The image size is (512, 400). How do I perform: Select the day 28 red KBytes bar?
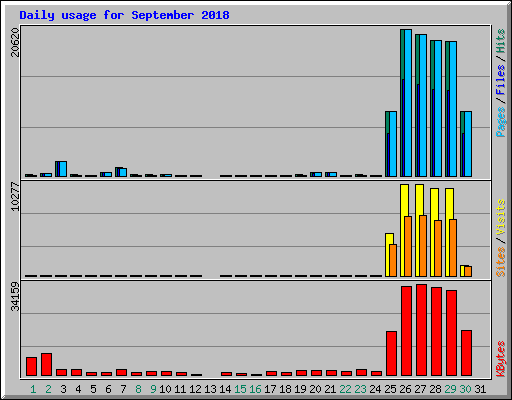click(x=436, y=332)
